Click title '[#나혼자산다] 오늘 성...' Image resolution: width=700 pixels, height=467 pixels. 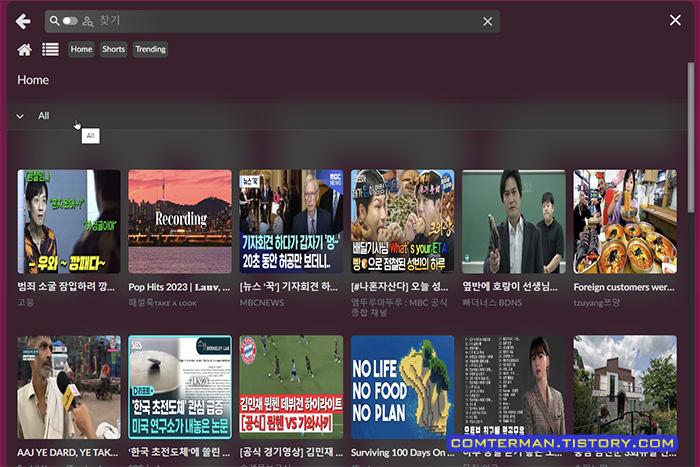[400, 287]
